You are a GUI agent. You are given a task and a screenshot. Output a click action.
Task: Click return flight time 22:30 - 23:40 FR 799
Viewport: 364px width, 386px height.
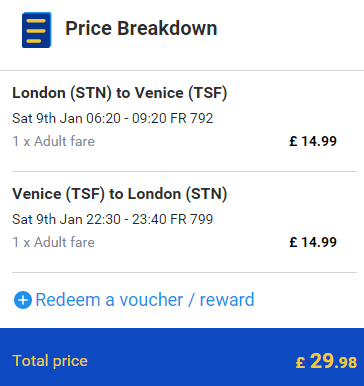coord(149,219)
